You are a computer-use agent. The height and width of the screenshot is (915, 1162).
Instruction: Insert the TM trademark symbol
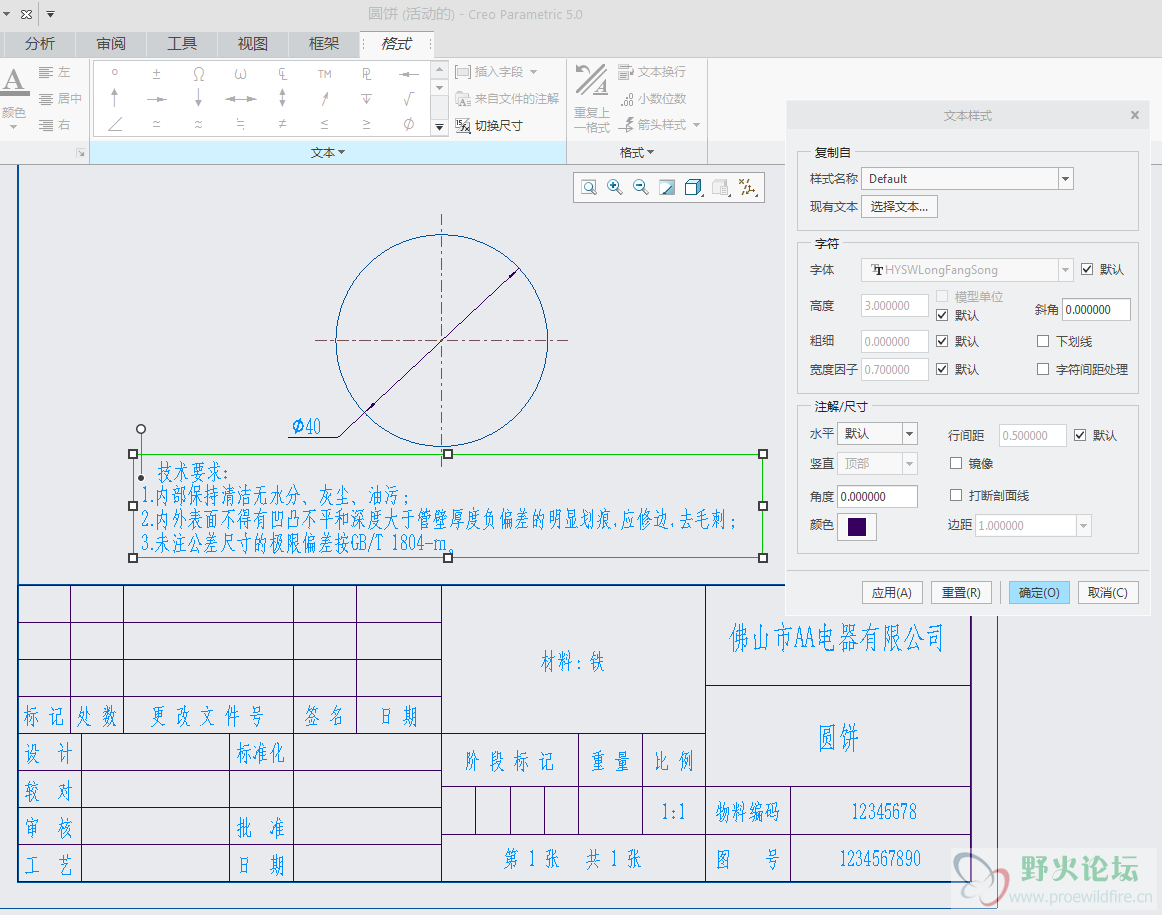click(325, 73)
